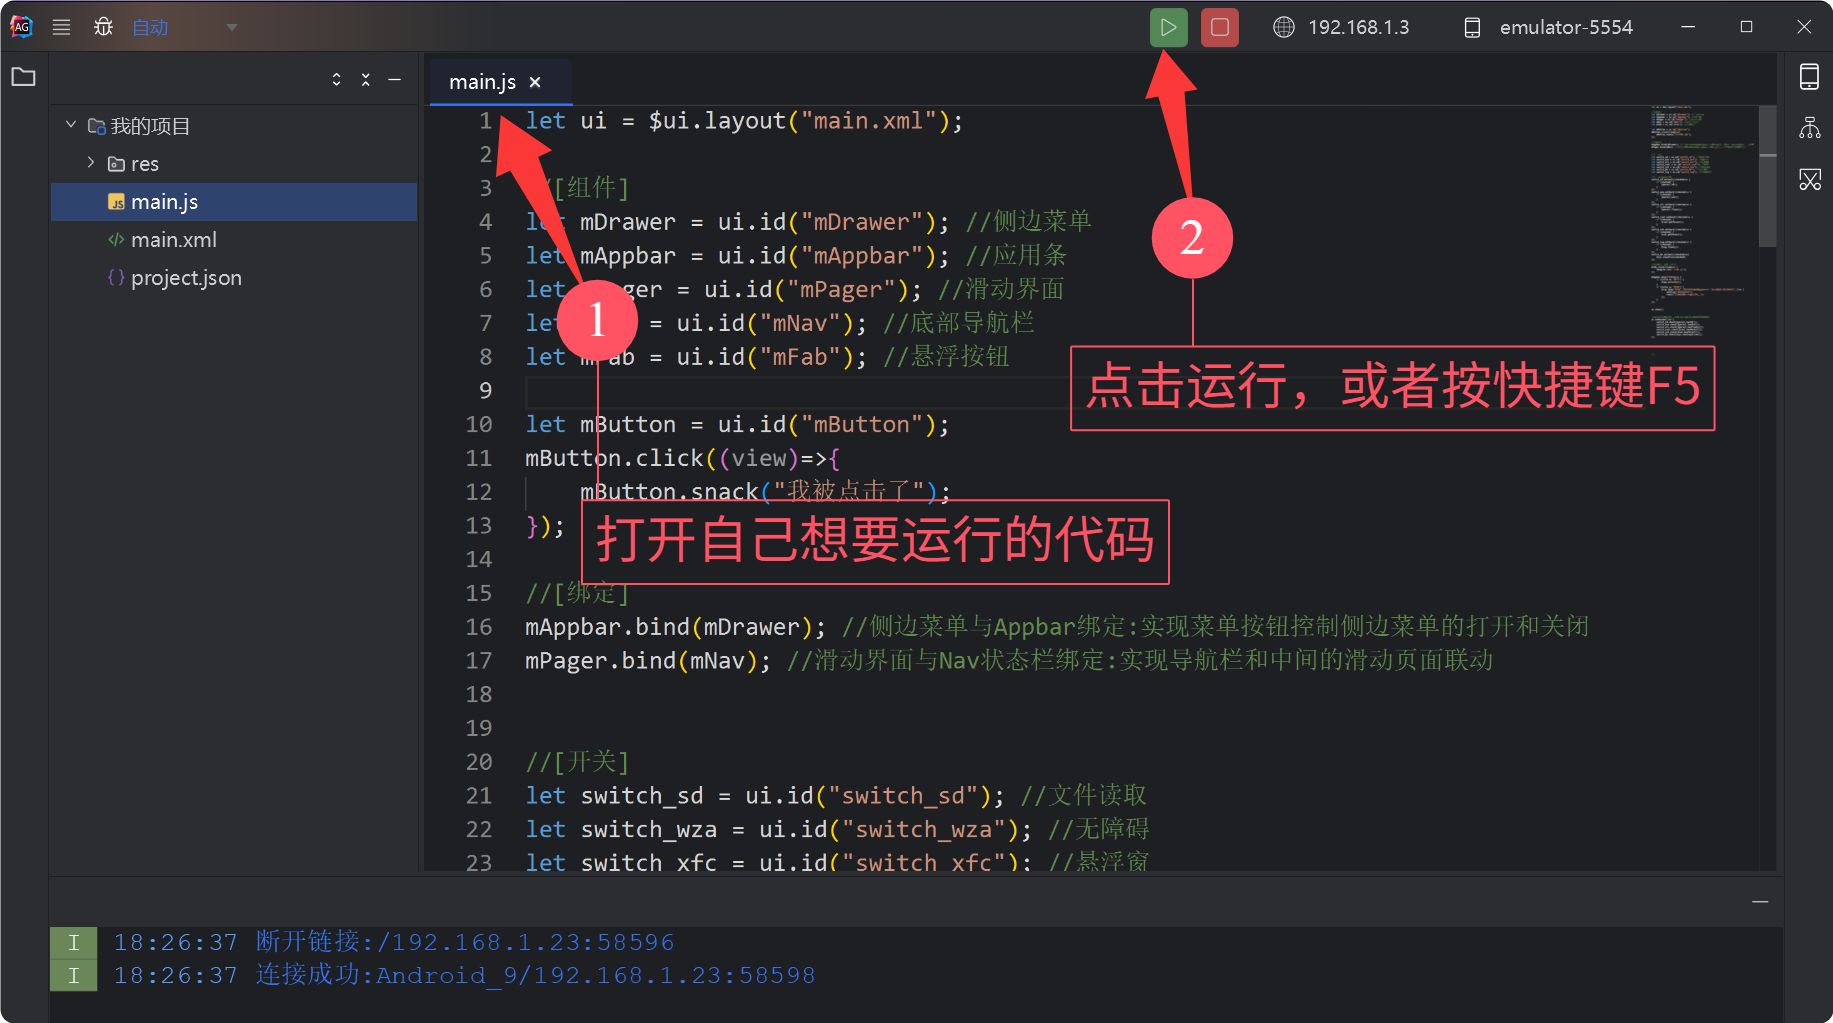Click the screenshot capture tool icon
Screen dimensions: 1833x1023
1809,180
